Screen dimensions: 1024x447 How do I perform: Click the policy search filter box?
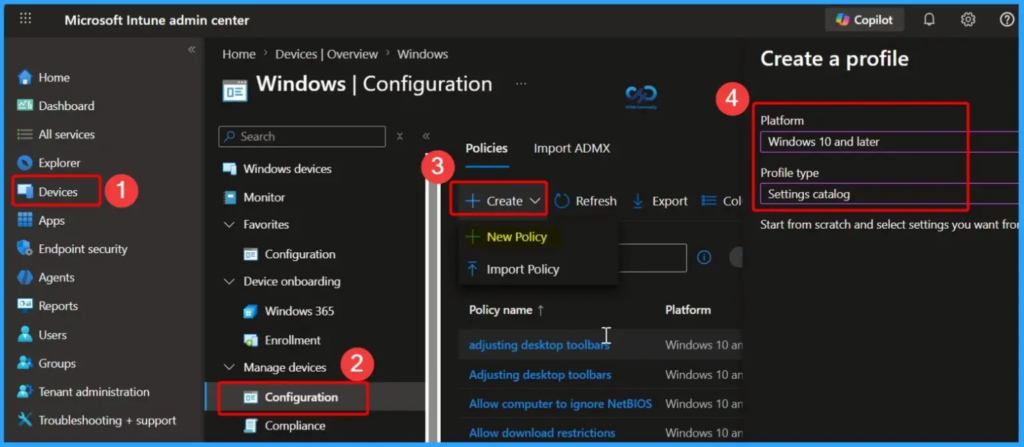click(x=652, y=257)
